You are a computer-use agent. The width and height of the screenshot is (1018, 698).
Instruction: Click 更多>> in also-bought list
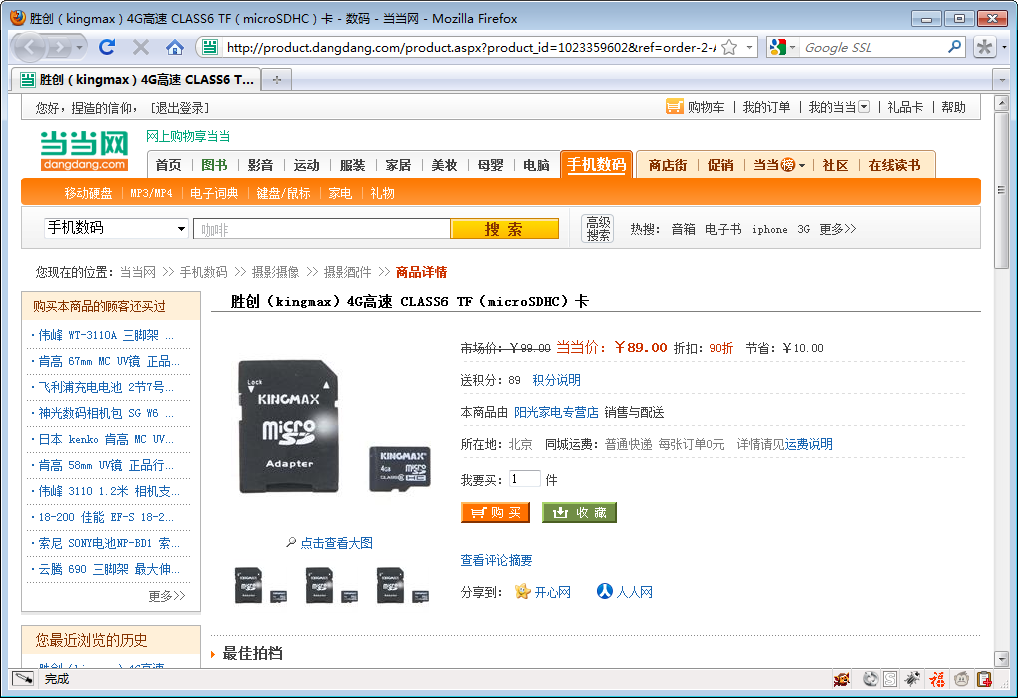point(166,595)
